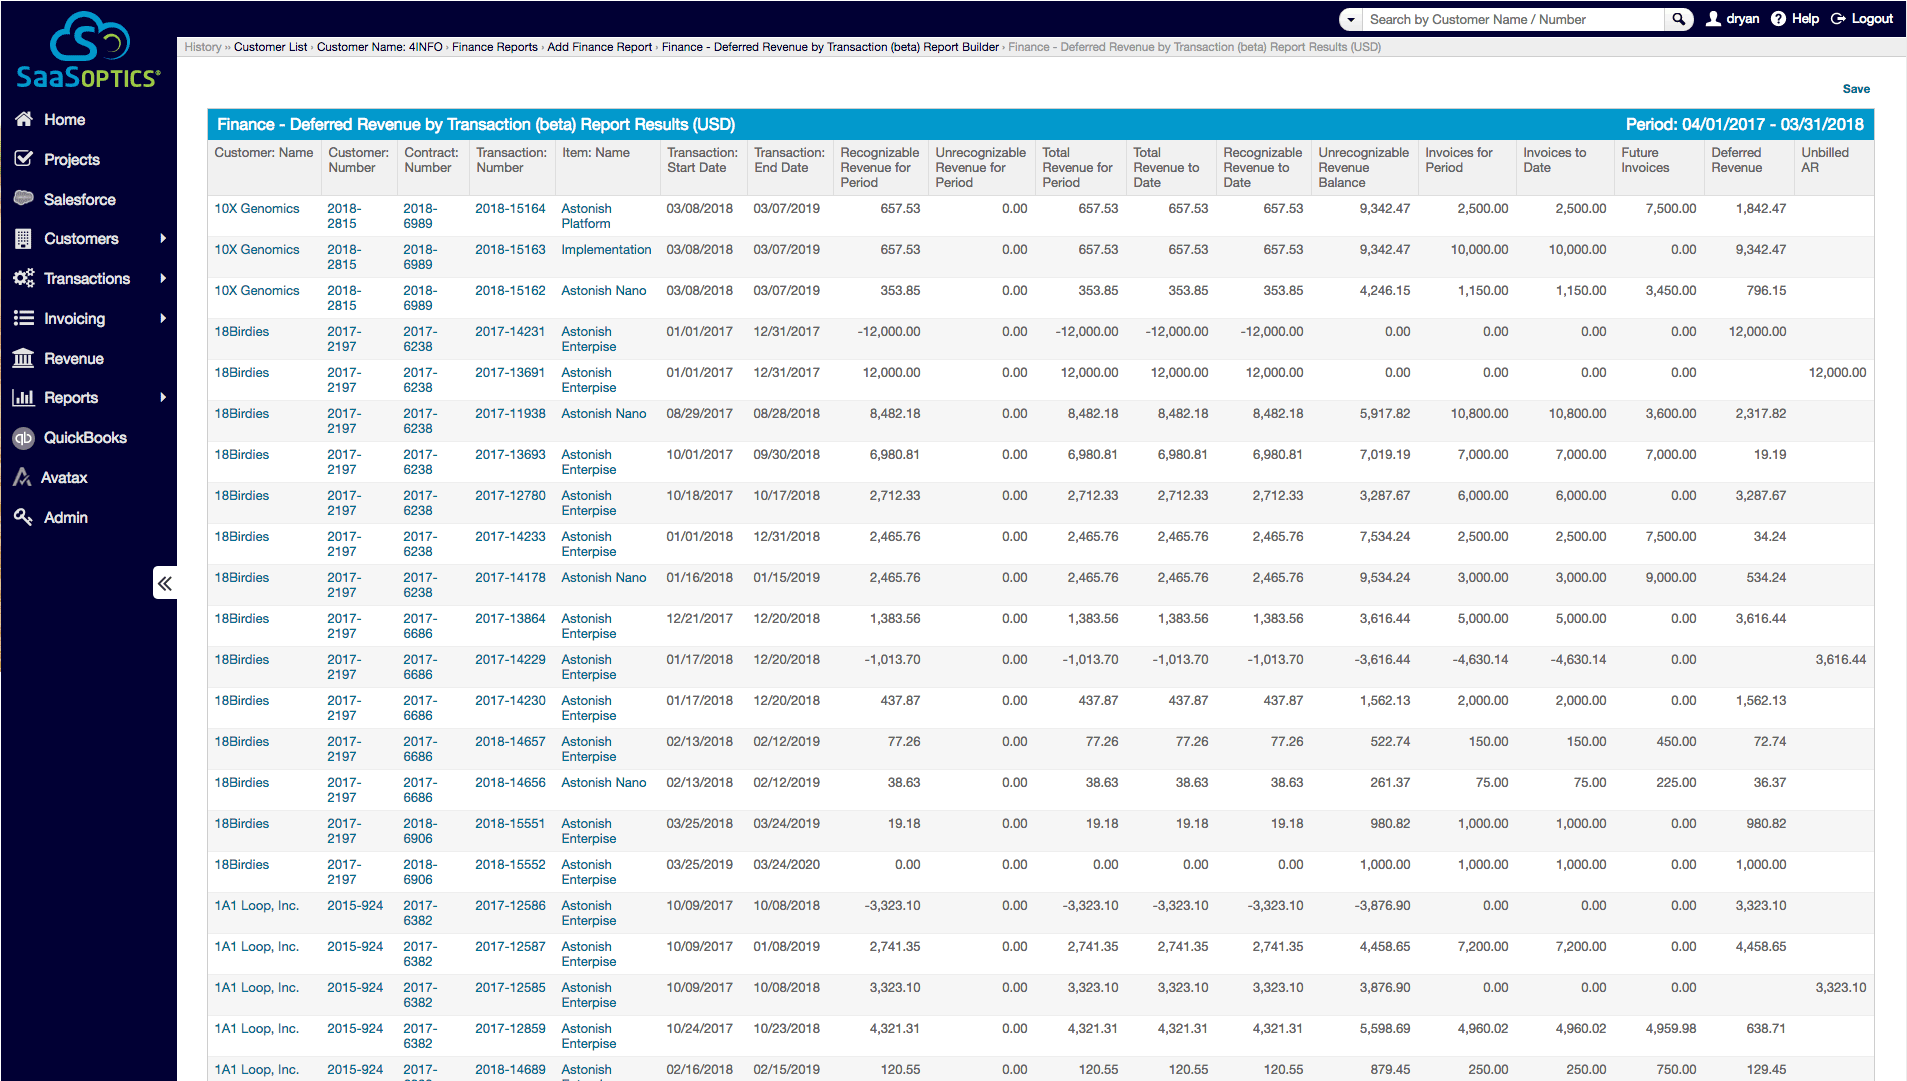The height and width of the screenshot is (1081, 1907).
Task: Click the Help text link
Action: coord(1805,19)
